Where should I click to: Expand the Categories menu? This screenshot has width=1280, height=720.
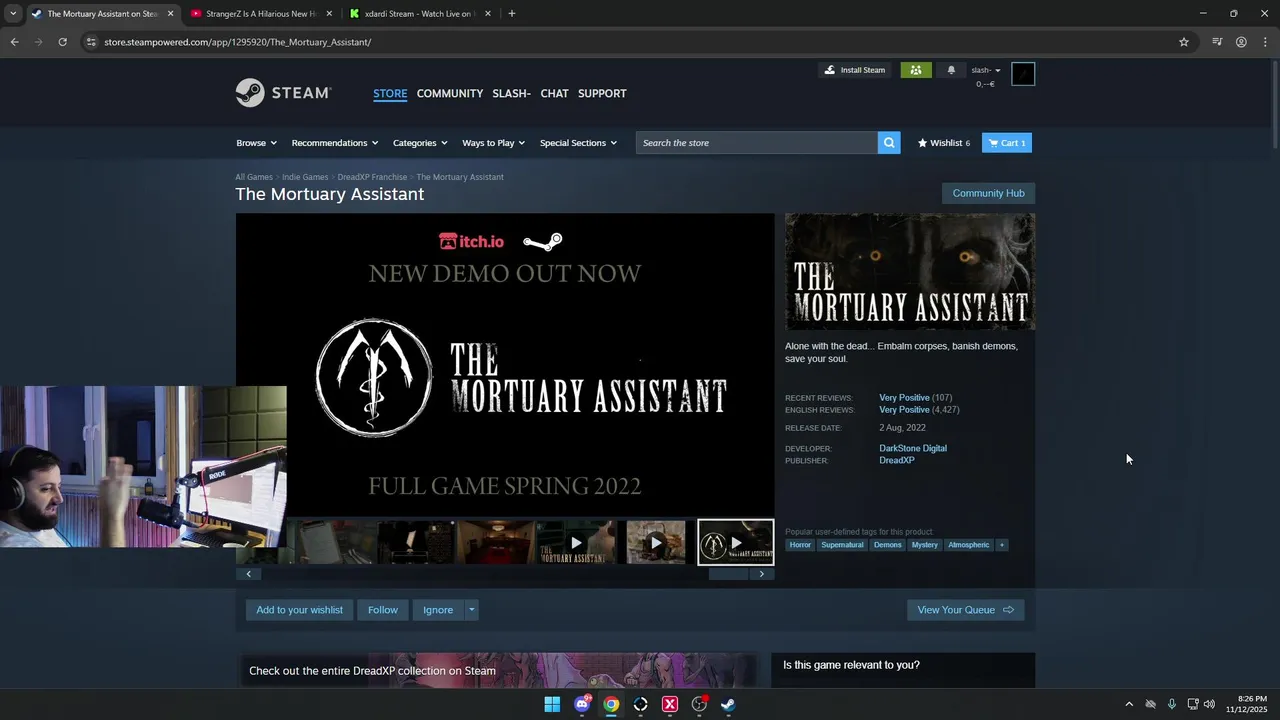[x=420, y=143]
